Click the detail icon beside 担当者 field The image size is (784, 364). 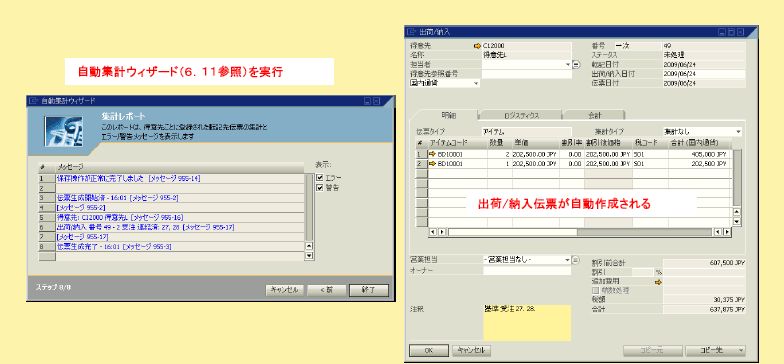pyautogui.click(x=576, y=64)
